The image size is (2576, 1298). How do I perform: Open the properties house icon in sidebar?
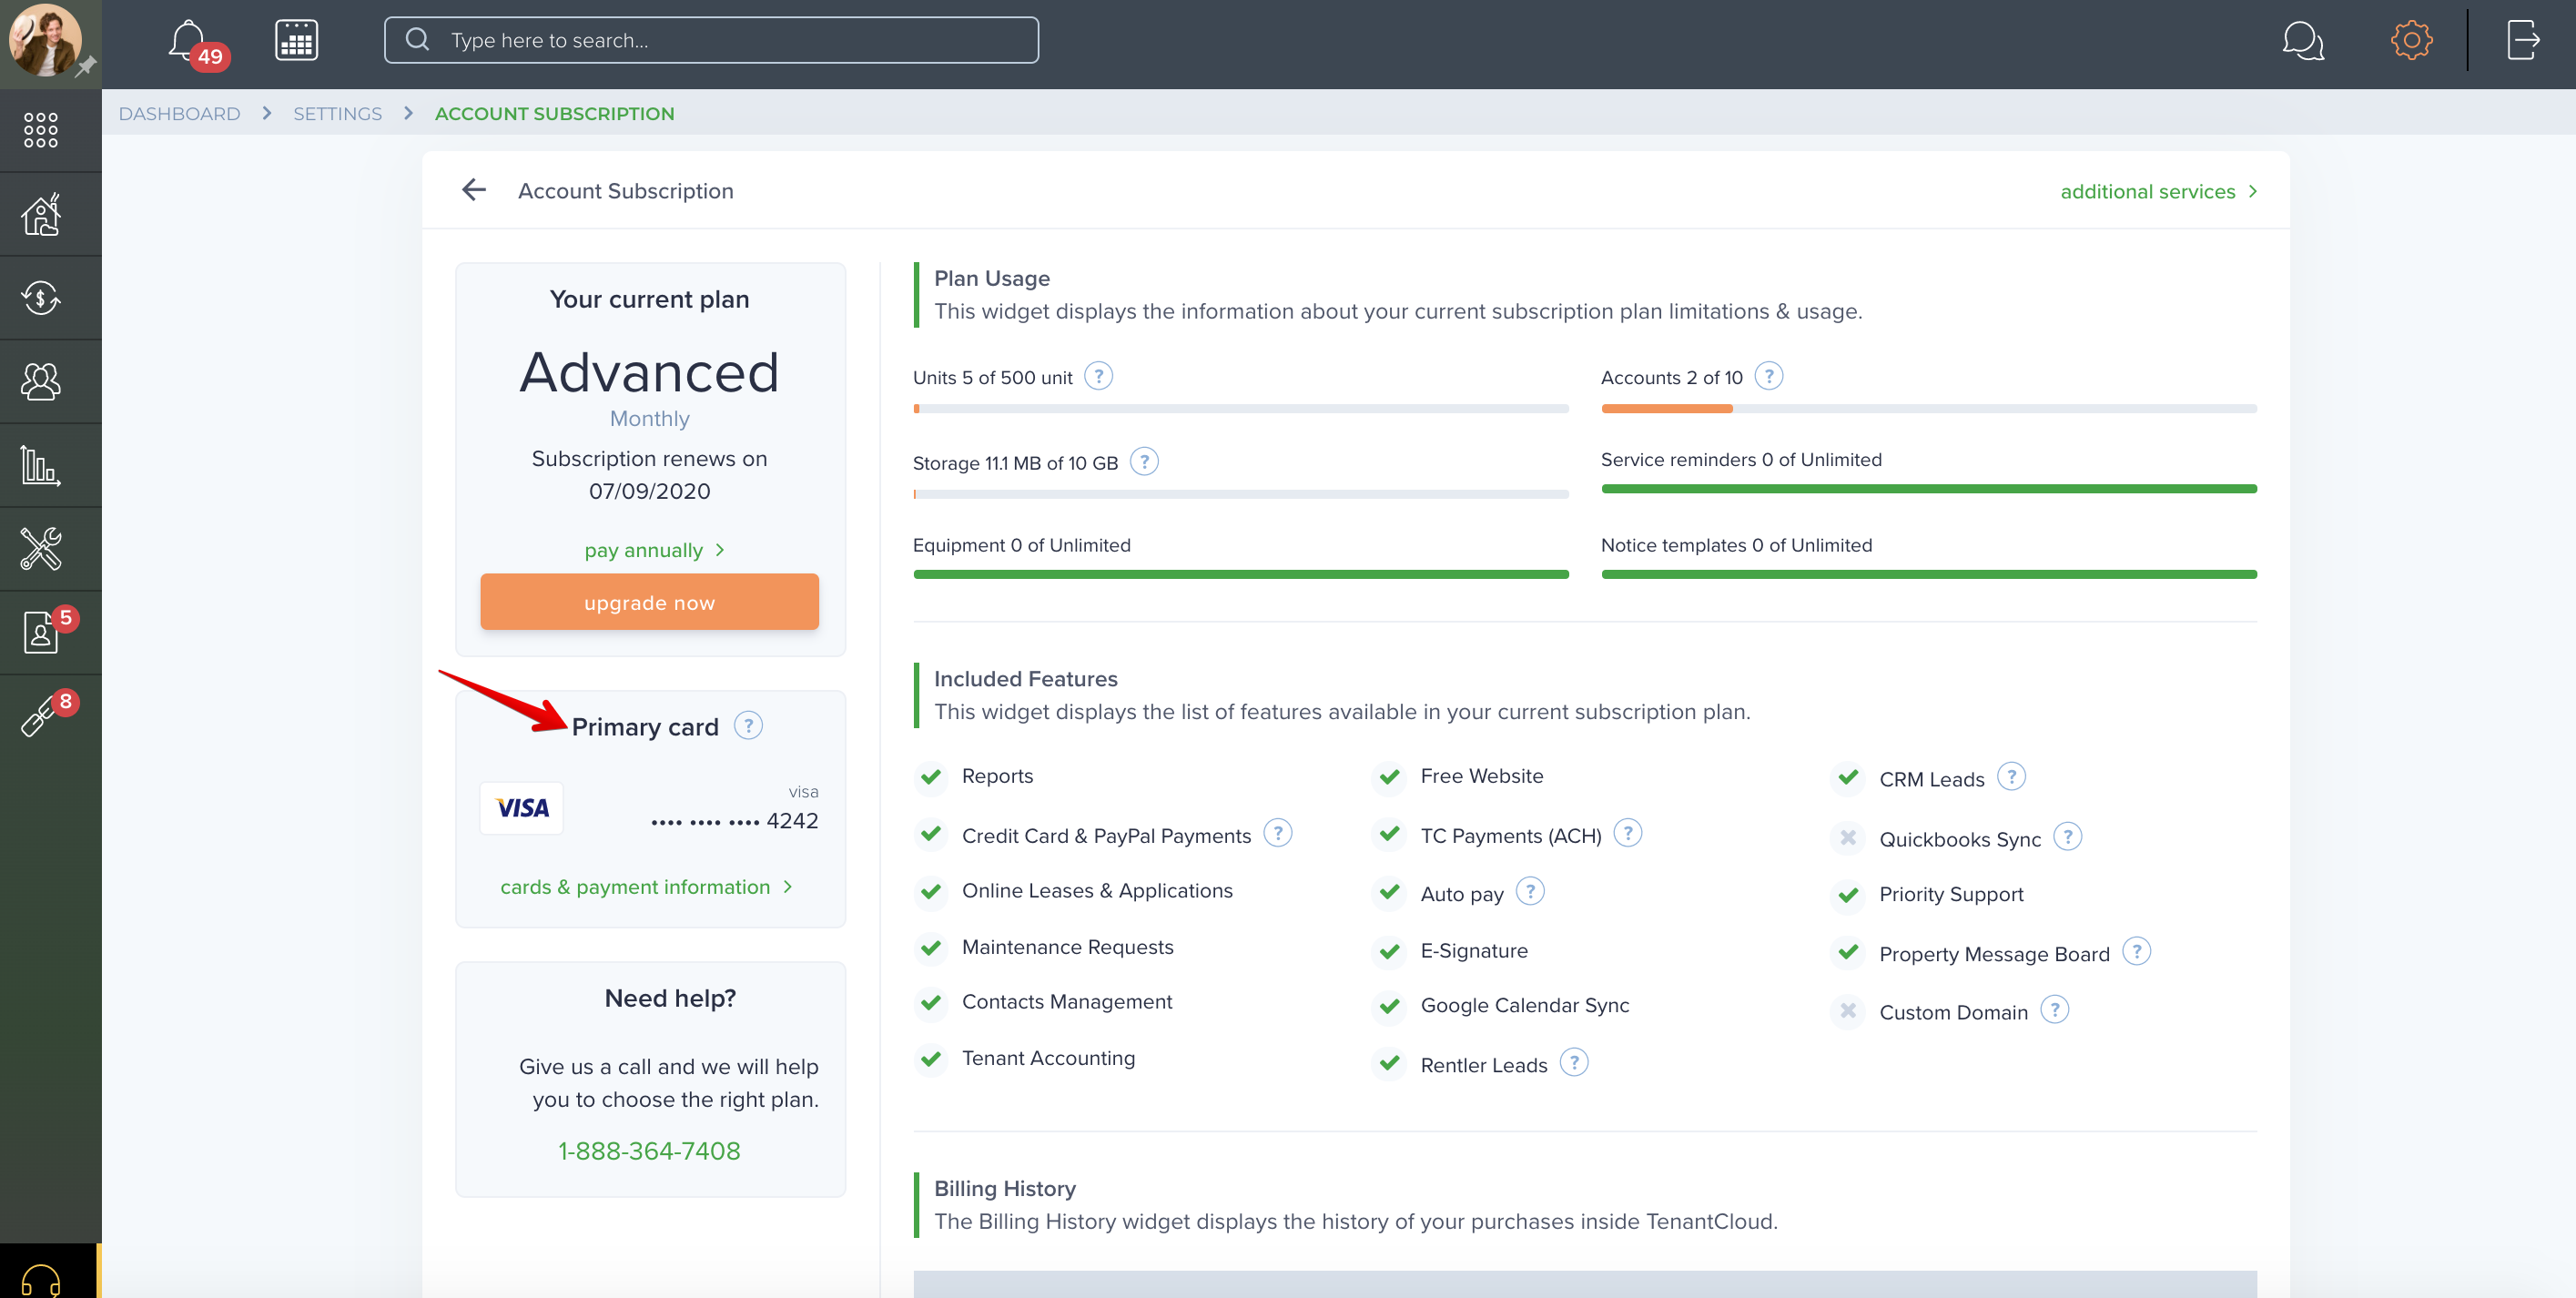(41, 214)
